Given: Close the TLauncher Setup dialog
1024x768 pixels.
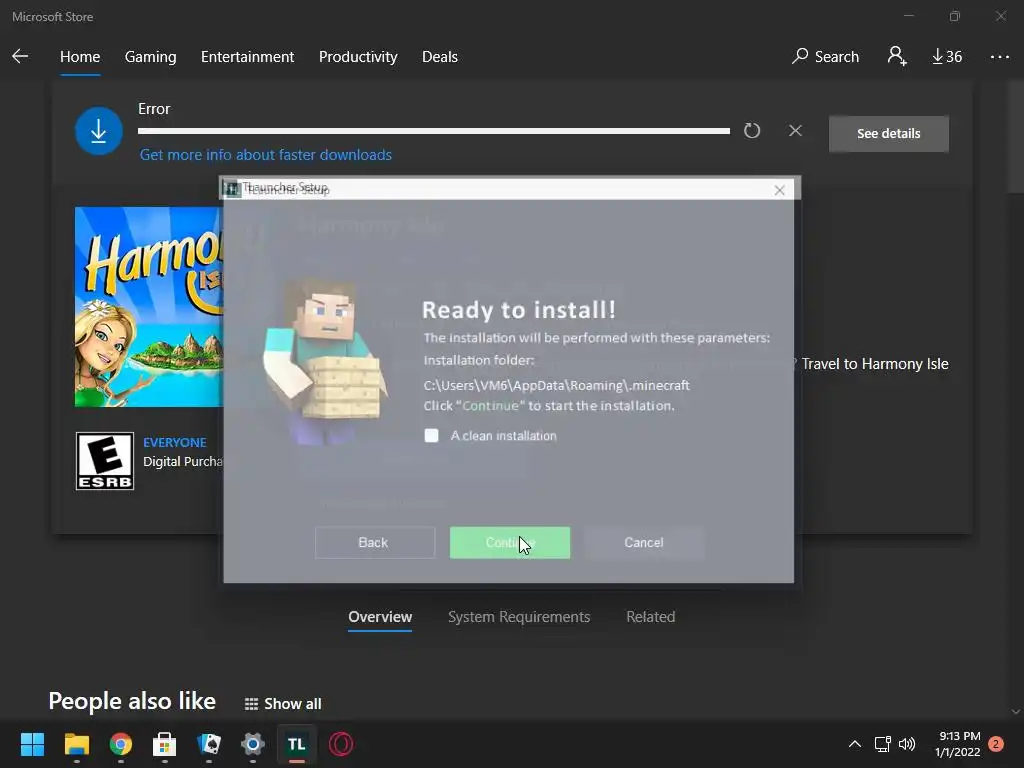Looking at the screenshot, I should [779, 190].
